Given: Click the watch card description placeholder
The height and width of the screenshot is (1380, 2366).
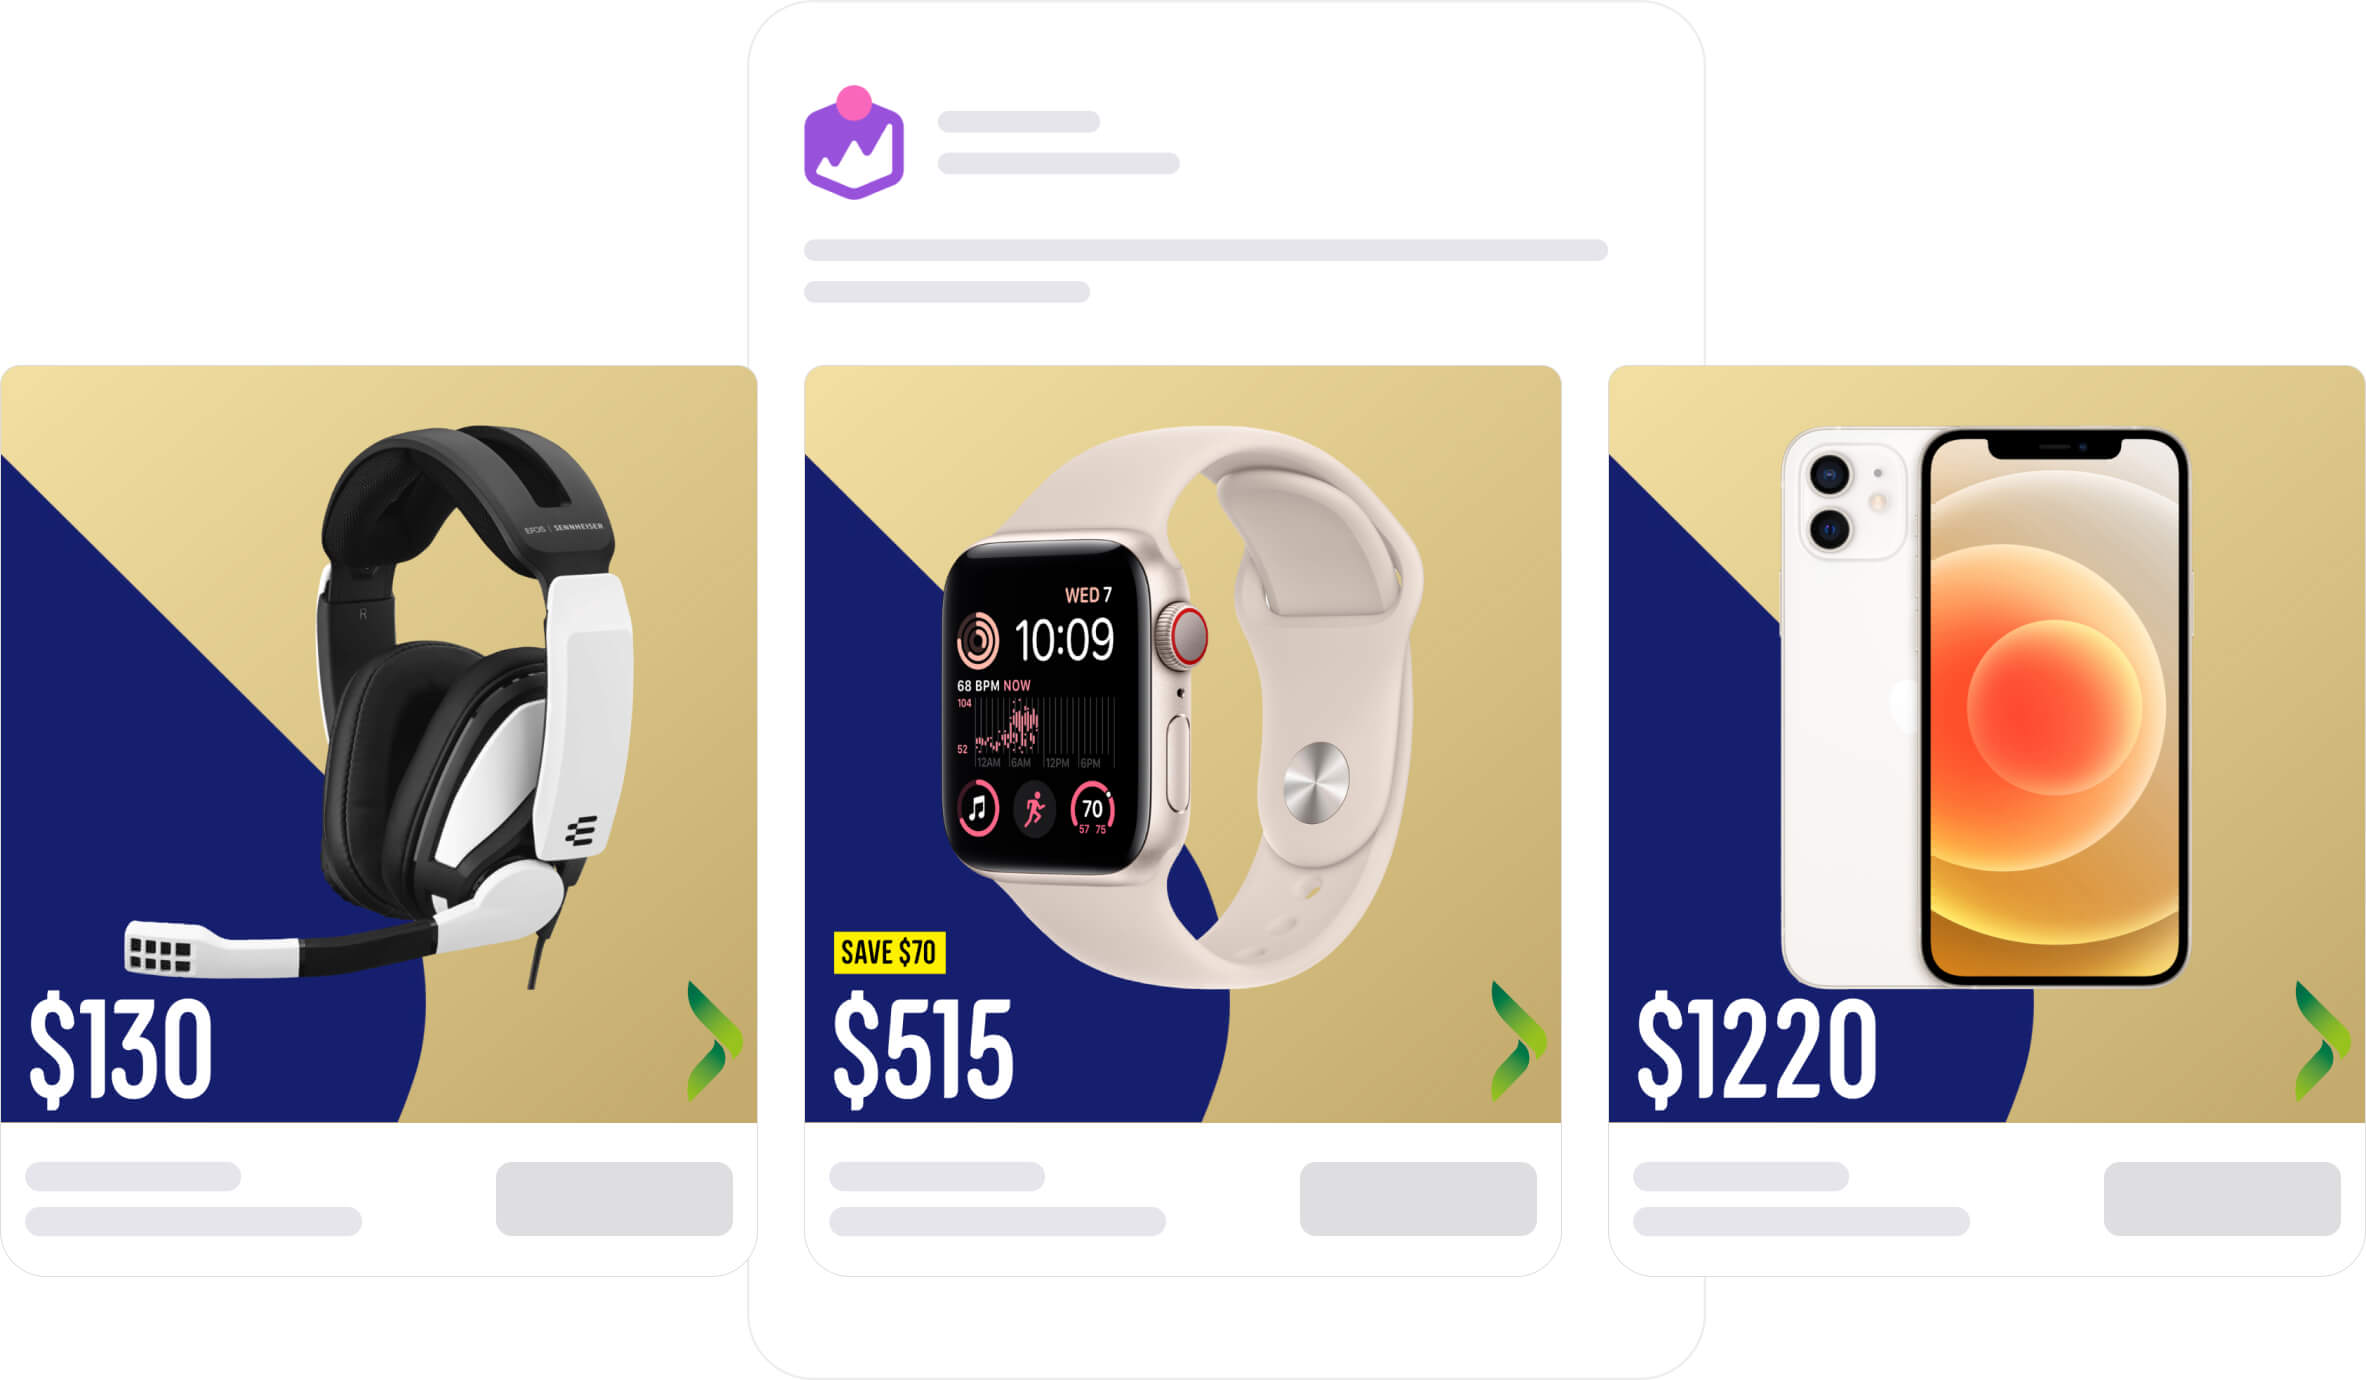Looking at the screenshot, I should tap(997, 1221).
